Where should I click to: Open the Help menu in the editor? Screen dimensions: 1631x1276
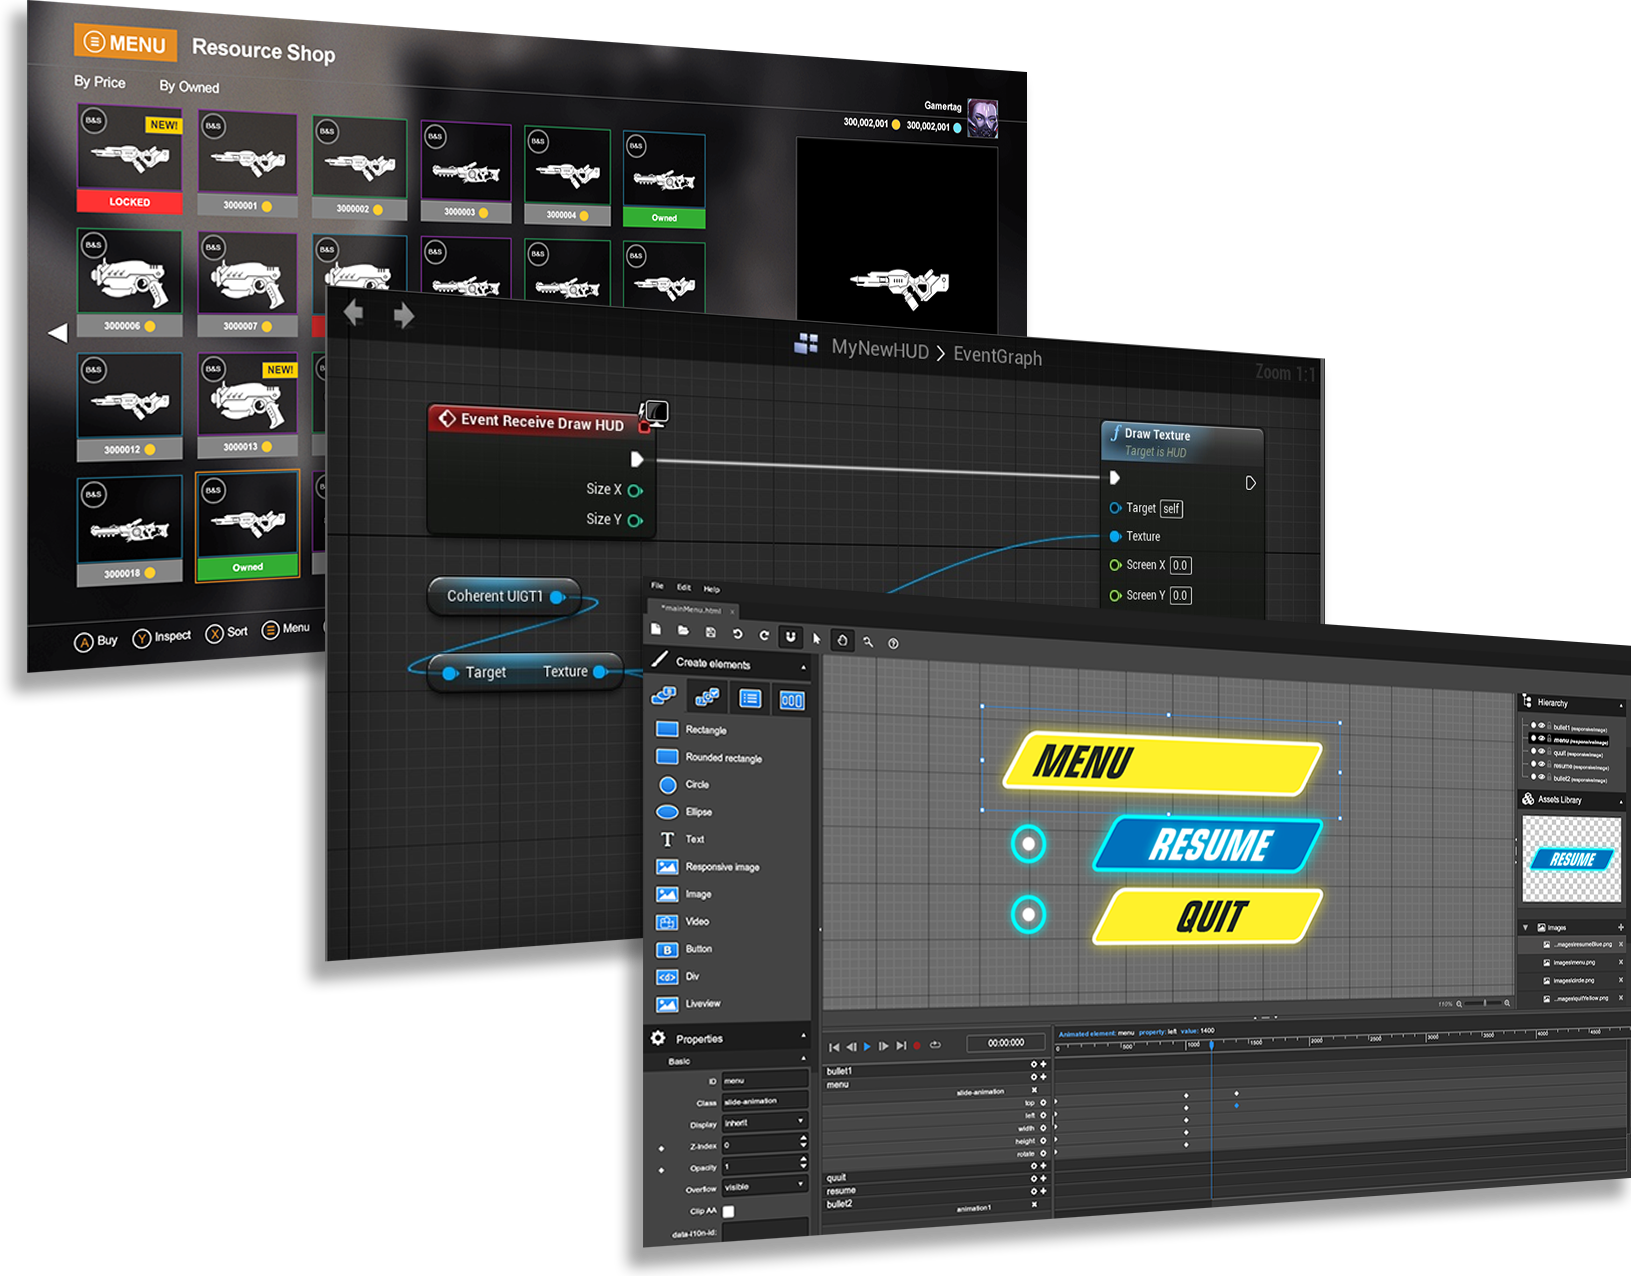tap(711, 589)
